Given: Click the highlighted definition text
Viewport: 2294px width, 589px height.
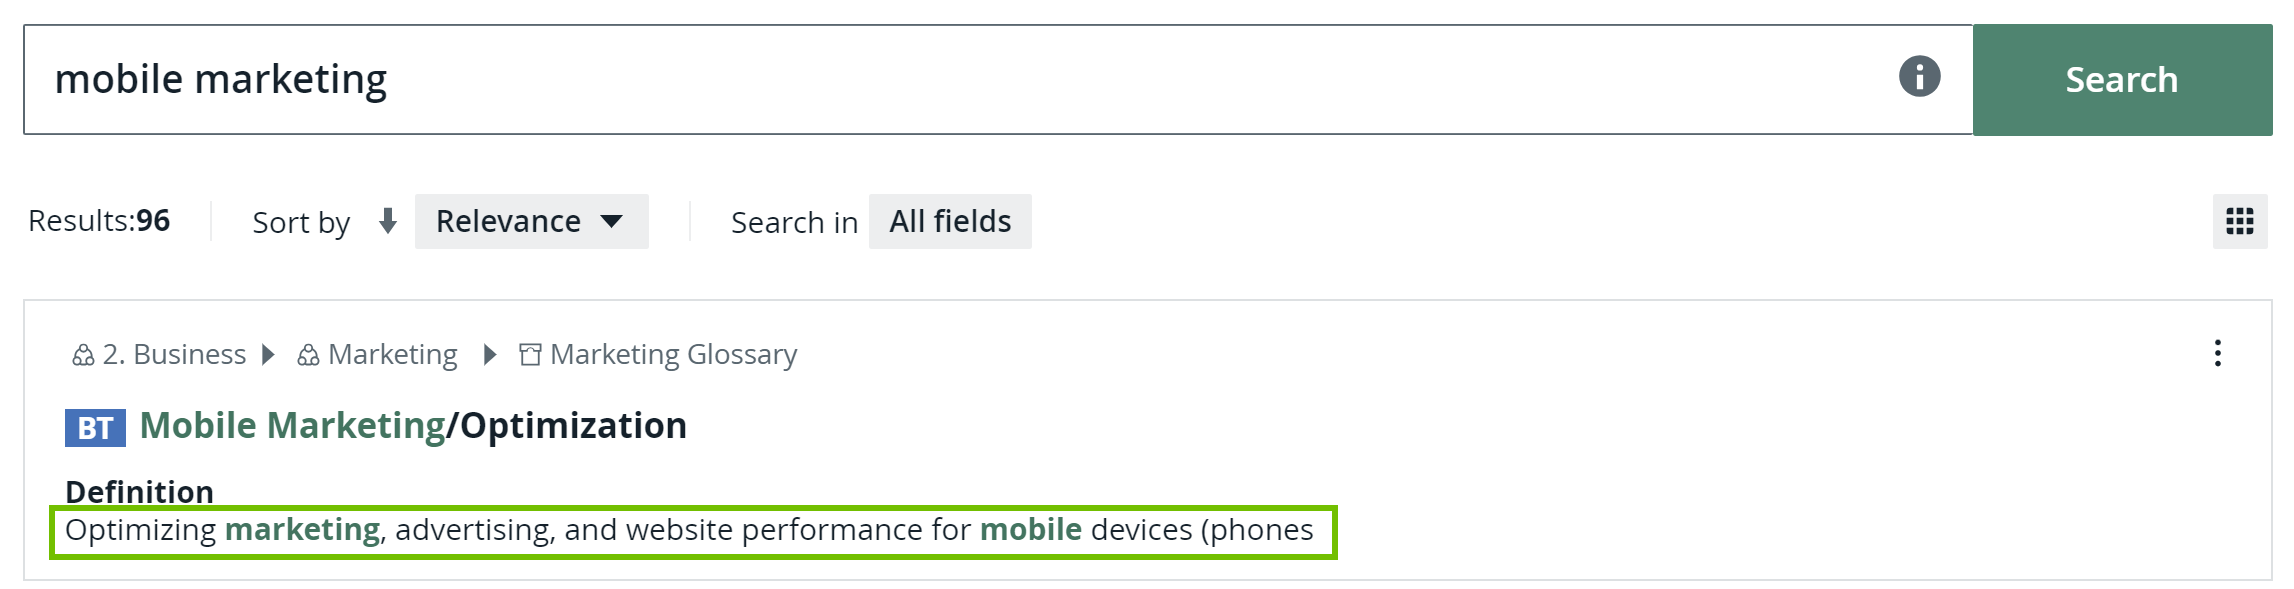Looking at the screenshot, I should [x=690, y=530].
